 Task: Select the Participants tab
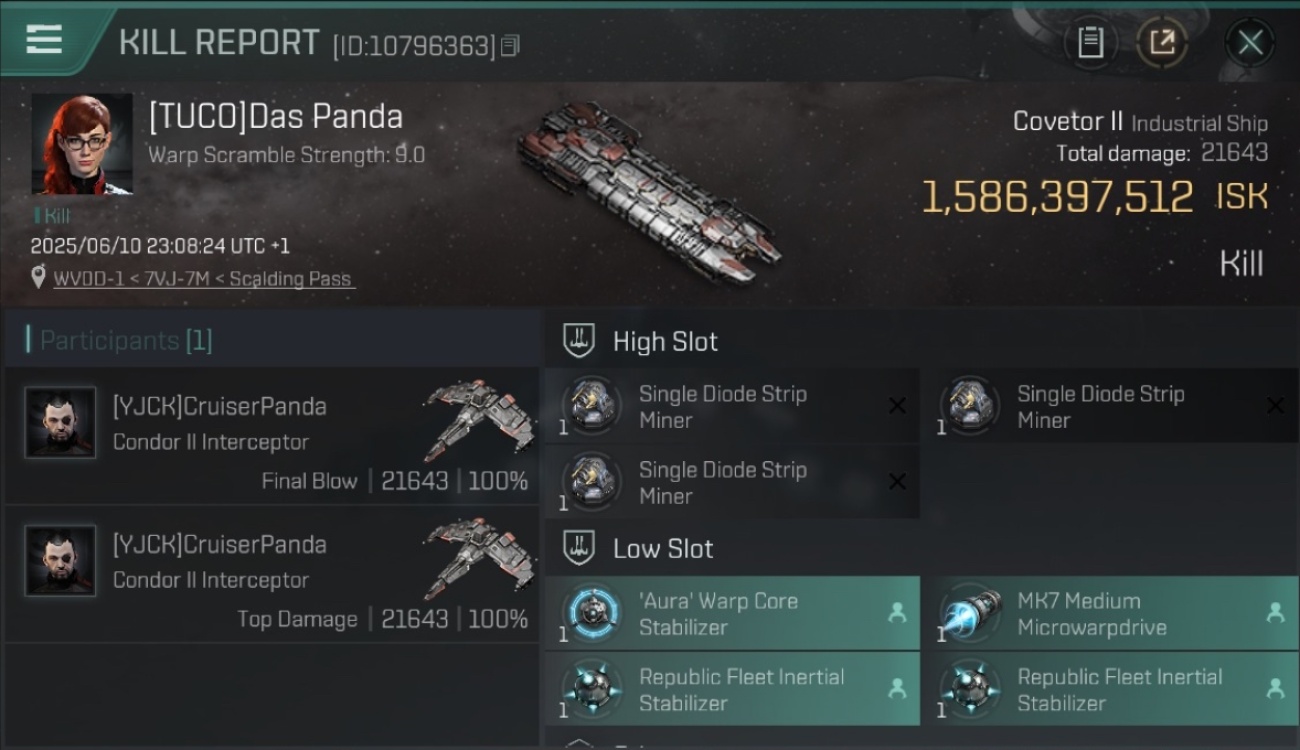click(125, 340)
